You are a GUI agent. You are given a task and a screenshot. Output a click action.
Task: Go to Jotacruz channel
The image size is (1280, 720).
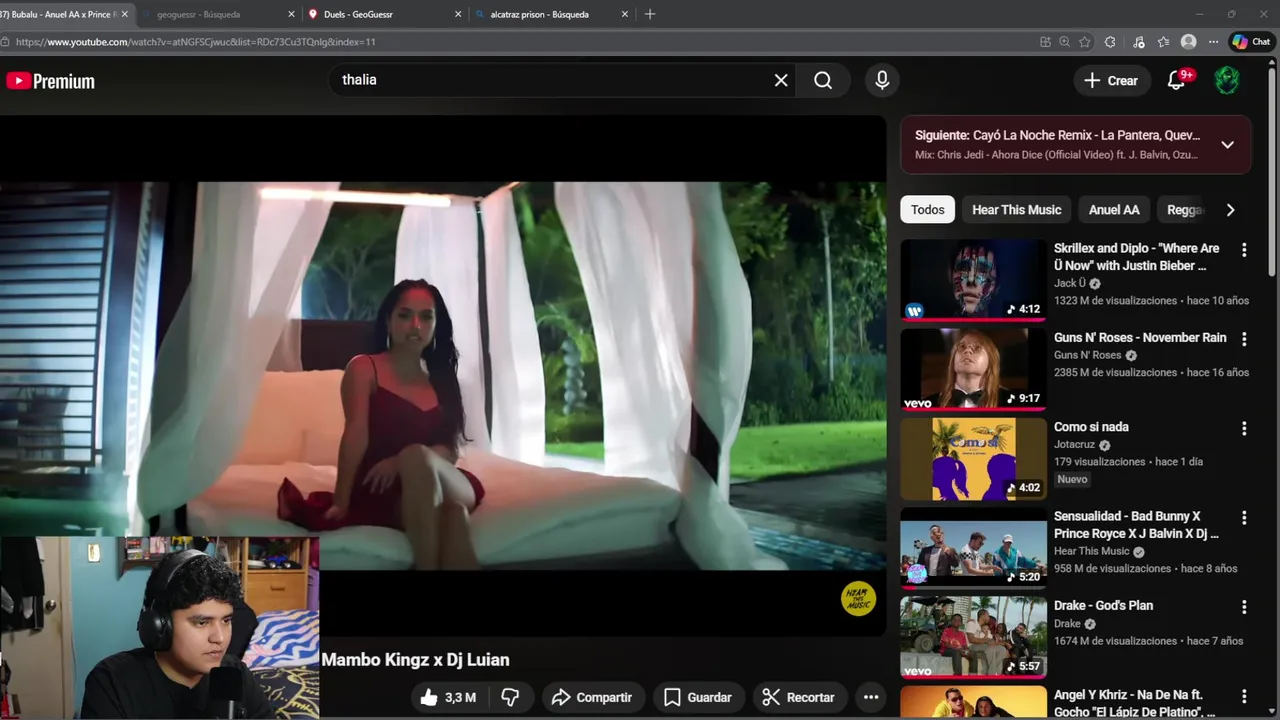[1075, 444]
